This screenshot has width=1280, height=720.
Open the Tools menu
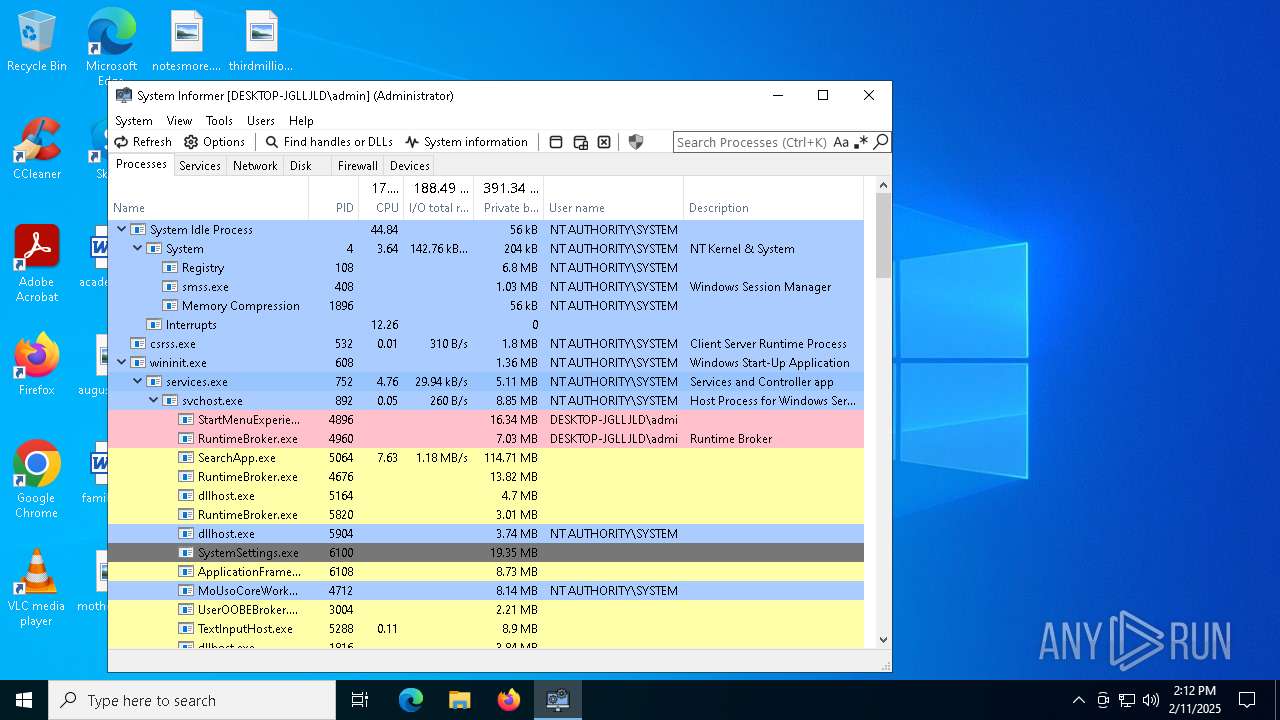[219, 120]
